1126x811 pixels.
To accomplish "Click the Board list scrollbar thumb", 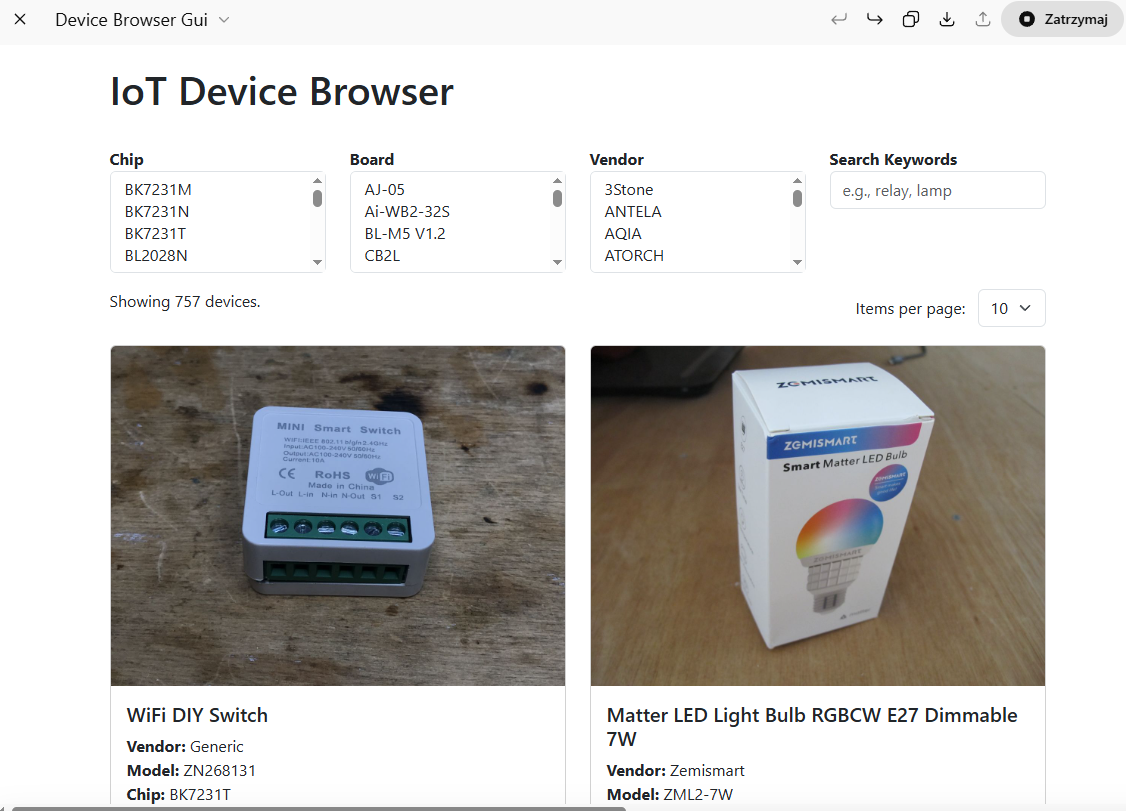I will 557,198.
